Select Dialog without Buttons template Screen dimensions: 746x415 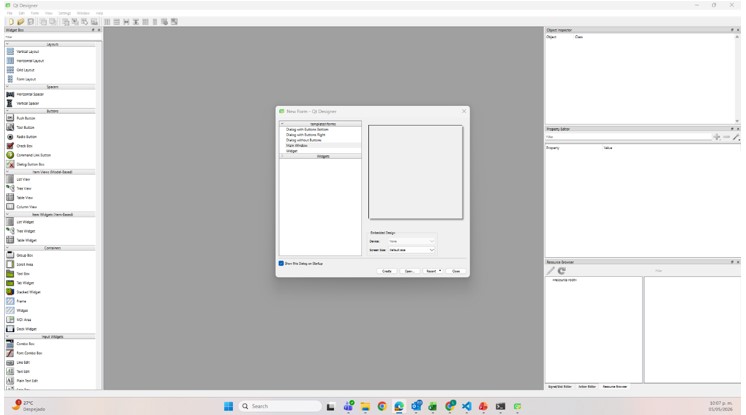point(304,140)
